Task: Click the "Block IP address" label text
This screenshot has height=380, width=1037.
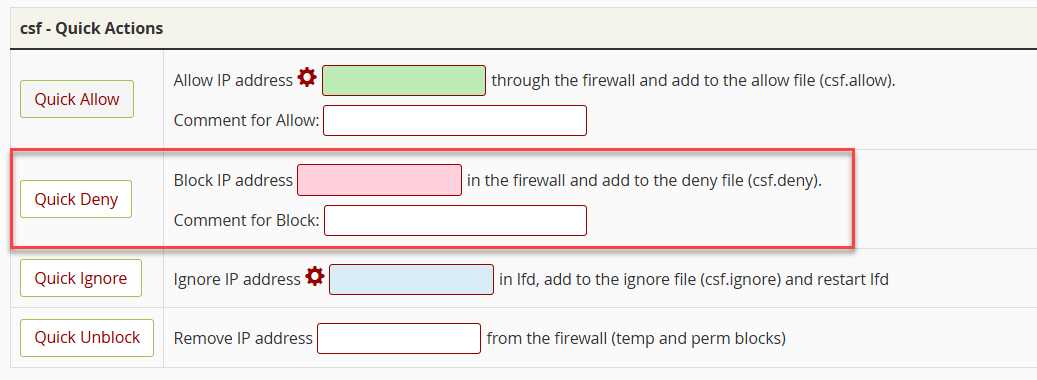Action: coord(233,180)
